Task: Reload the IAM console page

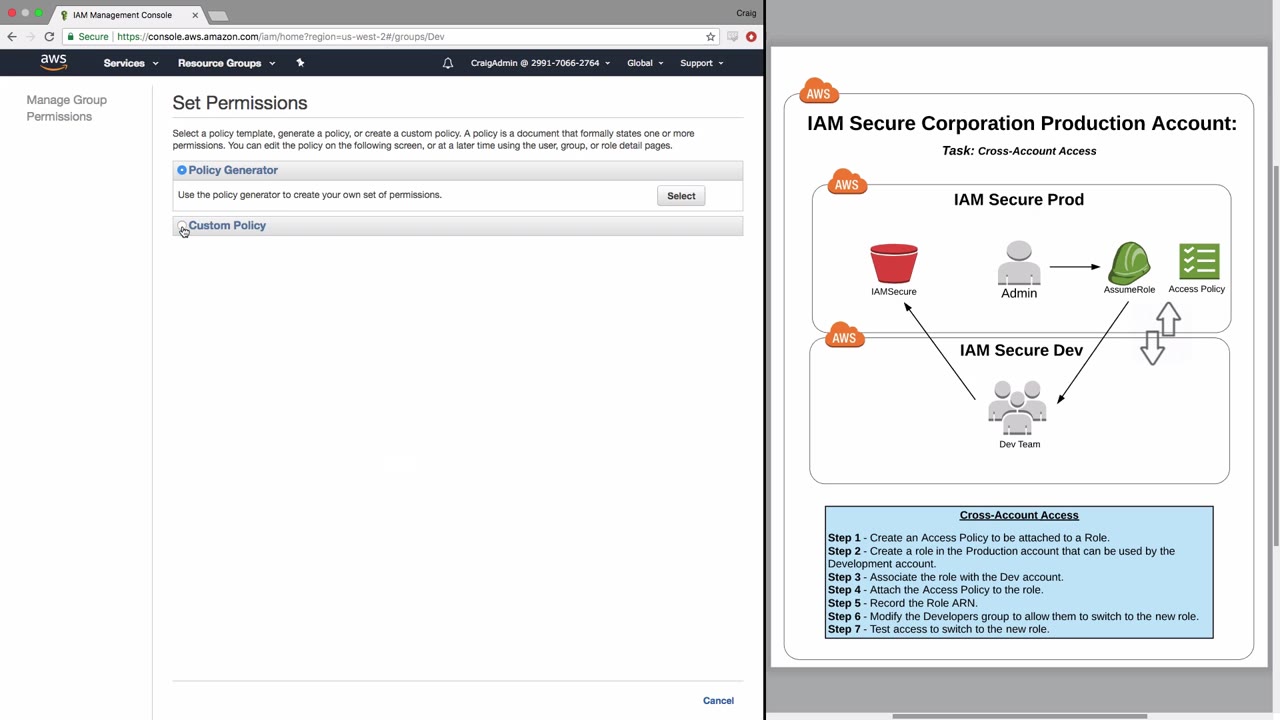Action: [49, 36]
